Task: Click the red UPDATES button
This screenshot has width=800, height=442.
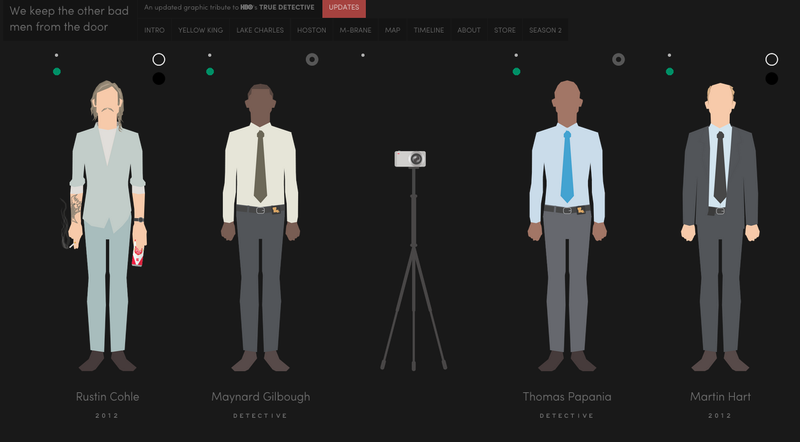Action: click(x=344, y=8)
